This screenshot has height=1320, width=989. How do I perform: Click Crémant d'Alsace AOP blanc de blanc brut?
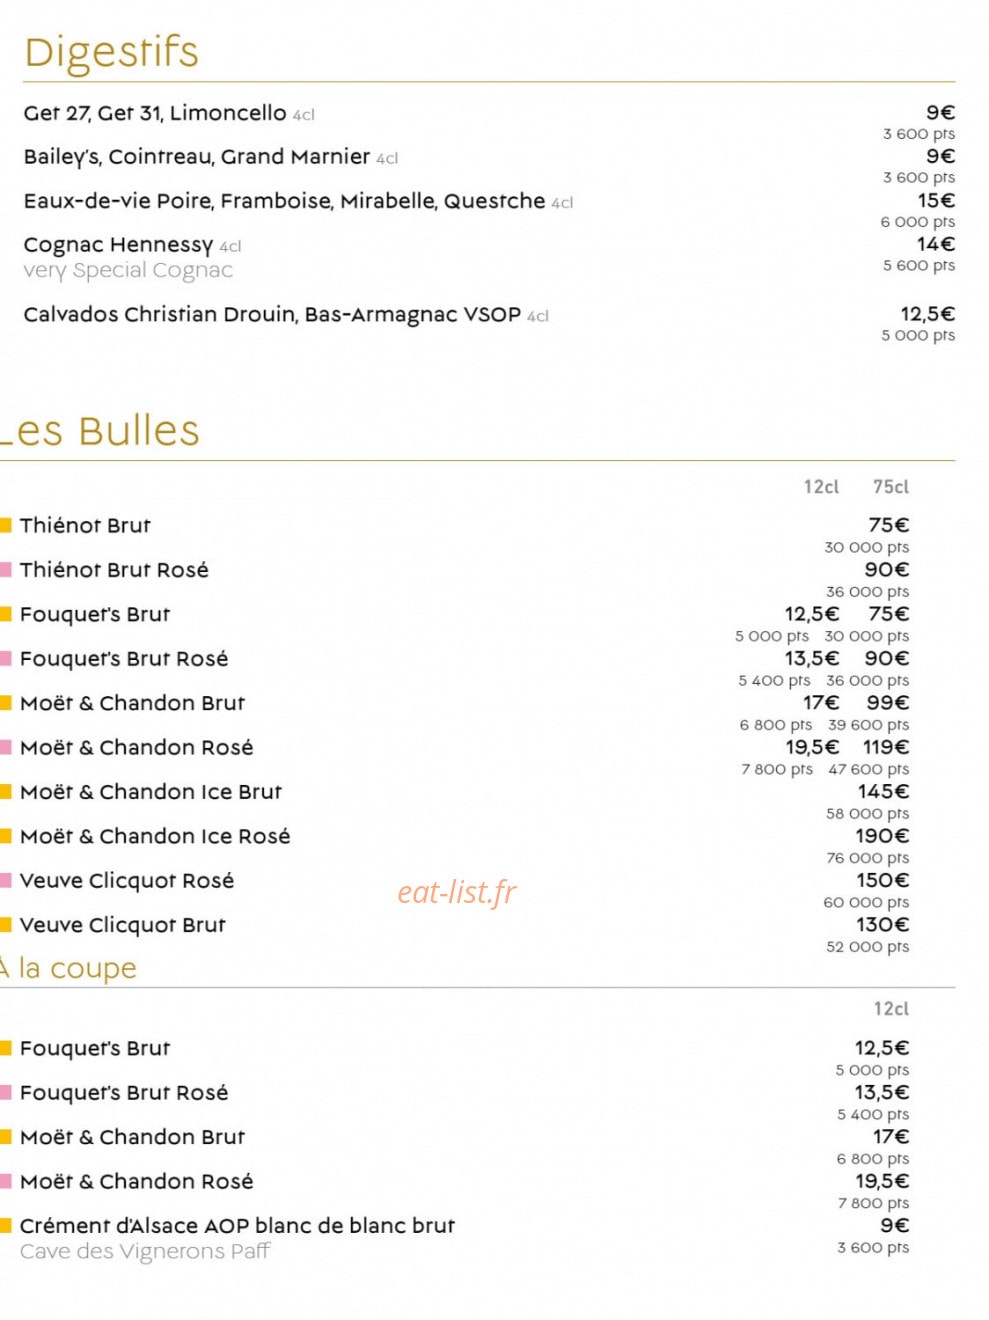pyautogui.click(x=237, y=1226)
